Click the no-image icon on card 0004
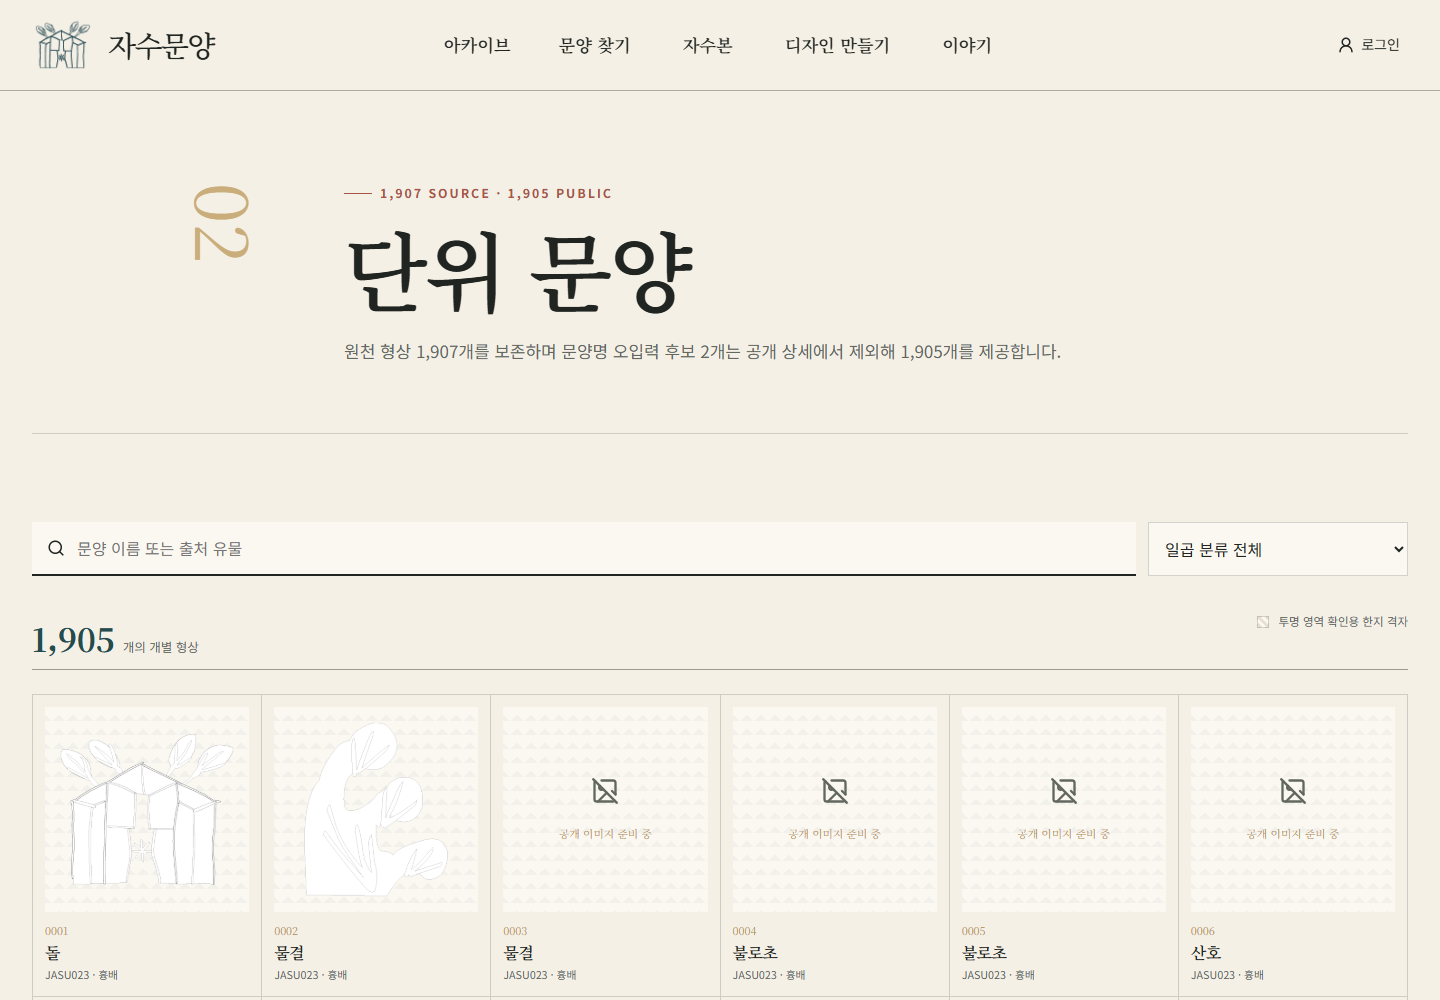Image resolution: width=1440 pixels, height=1000 pixels. click(835, 791)
